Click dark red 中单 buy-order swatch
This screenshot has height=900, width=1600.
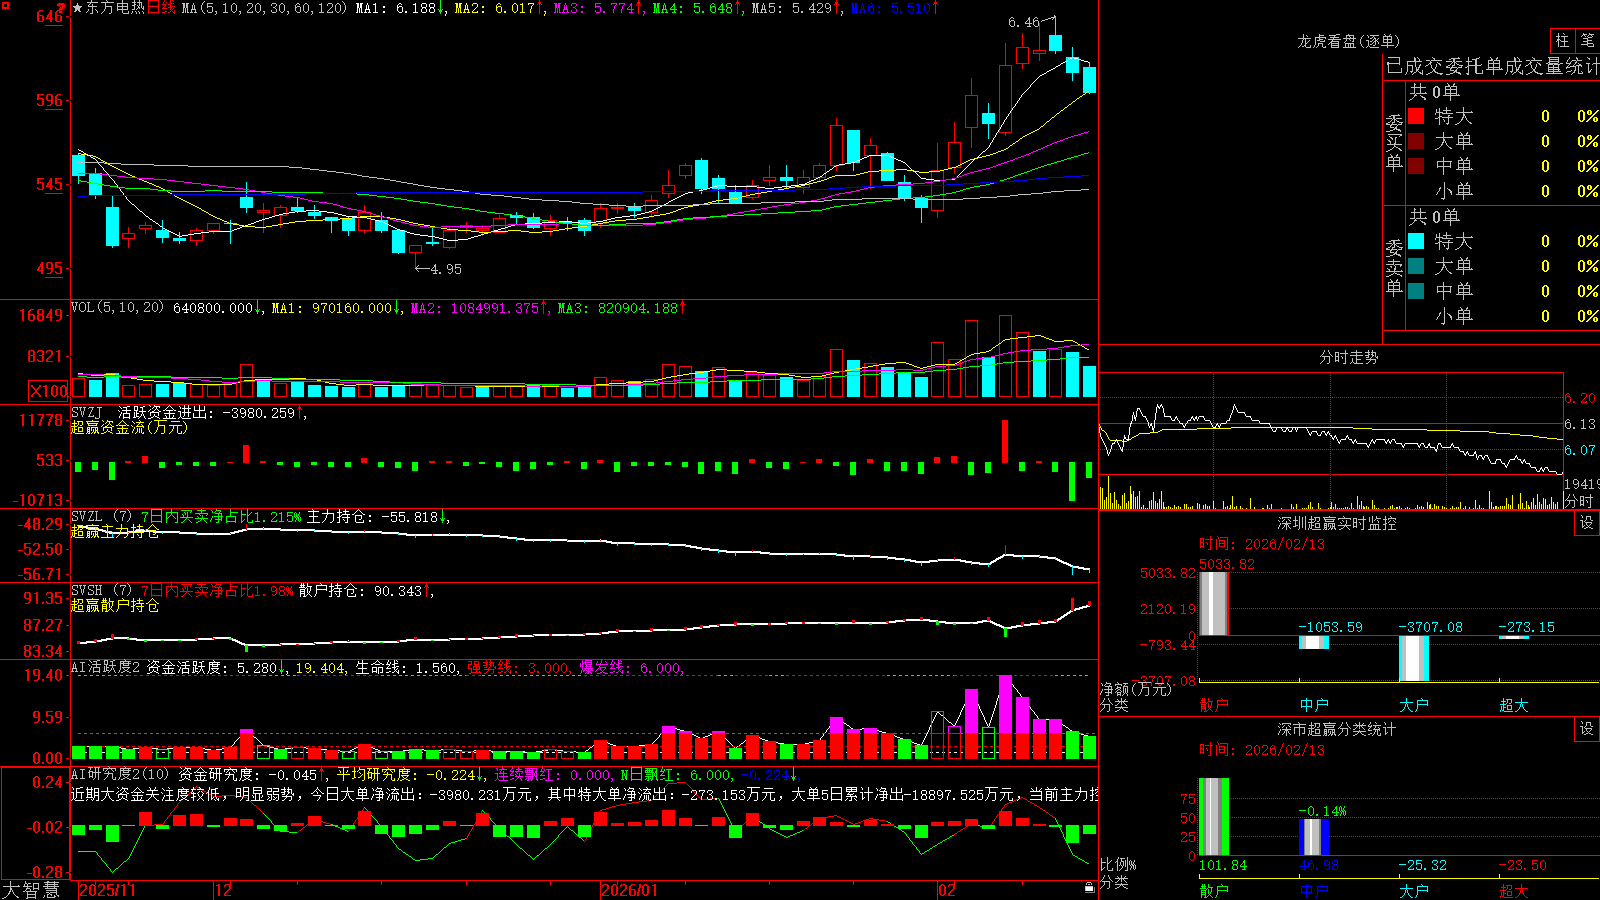pos(1416,166)
